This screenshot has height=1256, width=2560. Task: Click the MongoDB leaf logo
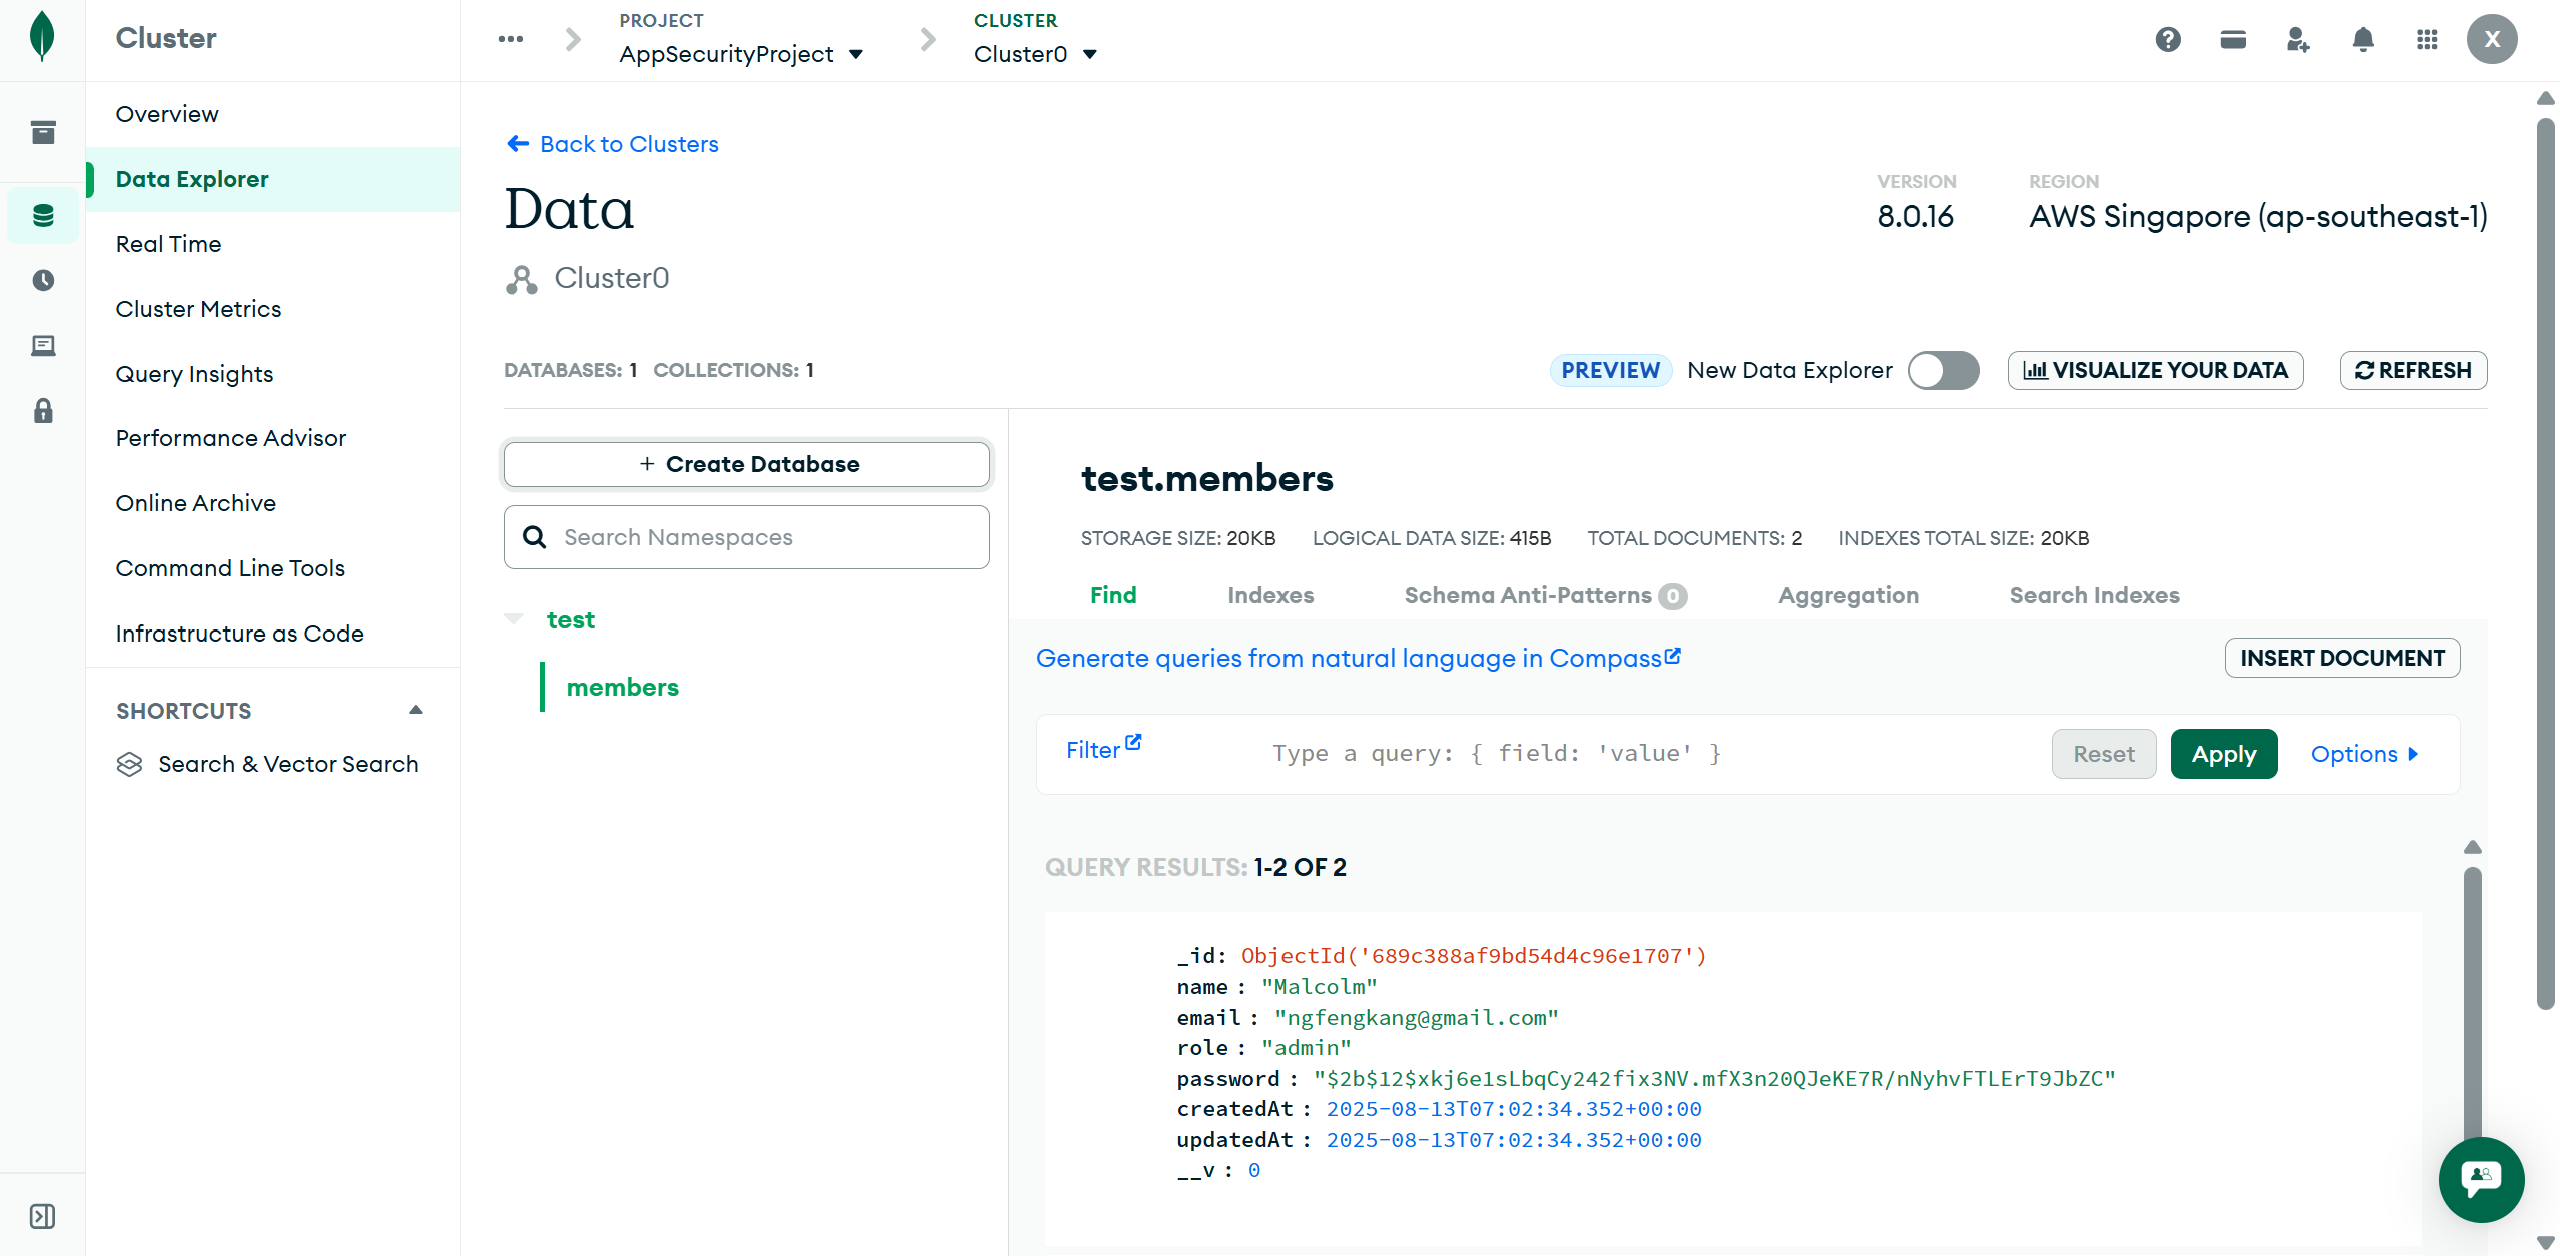pos(42,37)
